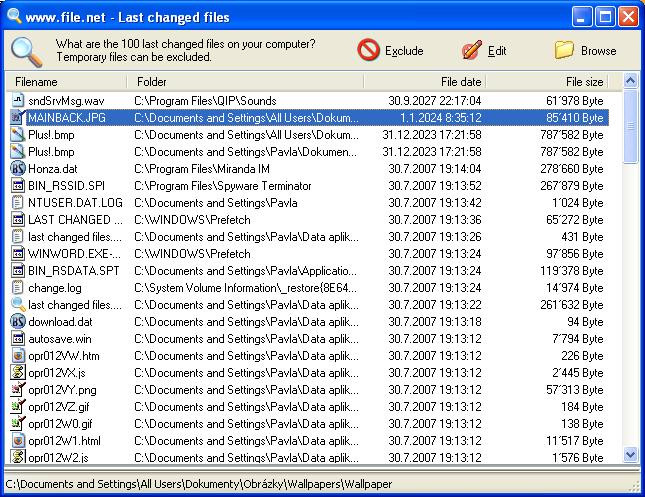Select the Honza.dat file name
The height and width of the screenshot is (497, 645).
pos(53,169)
